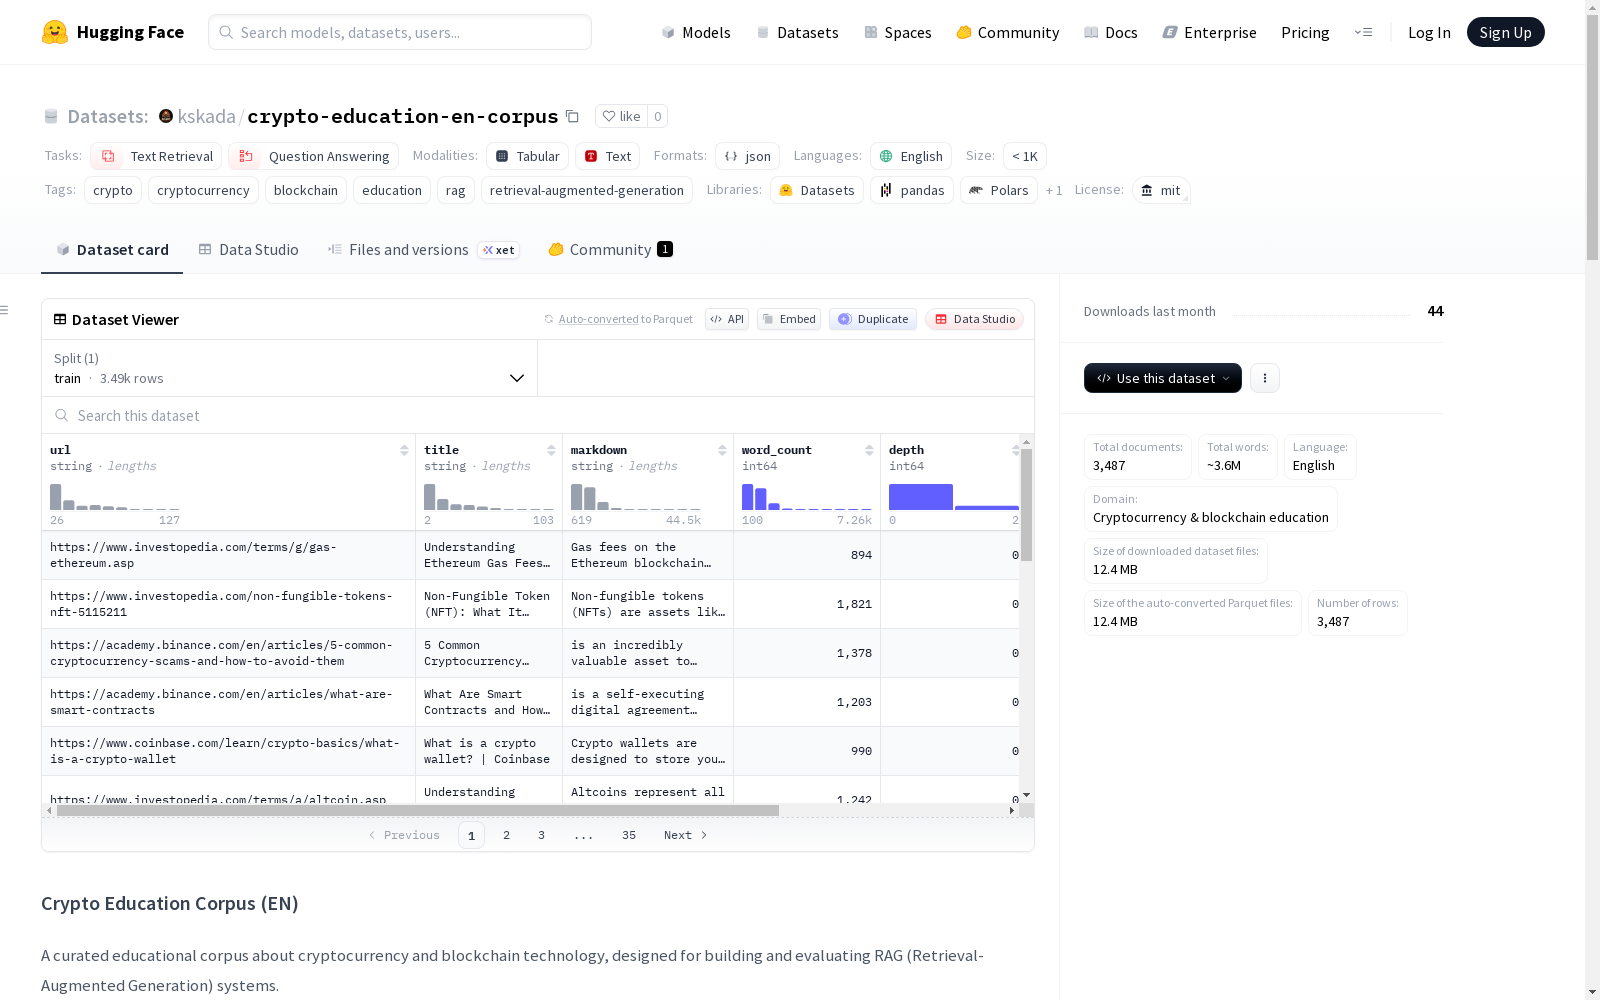Open the Datasets menu item
The image size is (1600, 1000).
click(x=797, y=32)
